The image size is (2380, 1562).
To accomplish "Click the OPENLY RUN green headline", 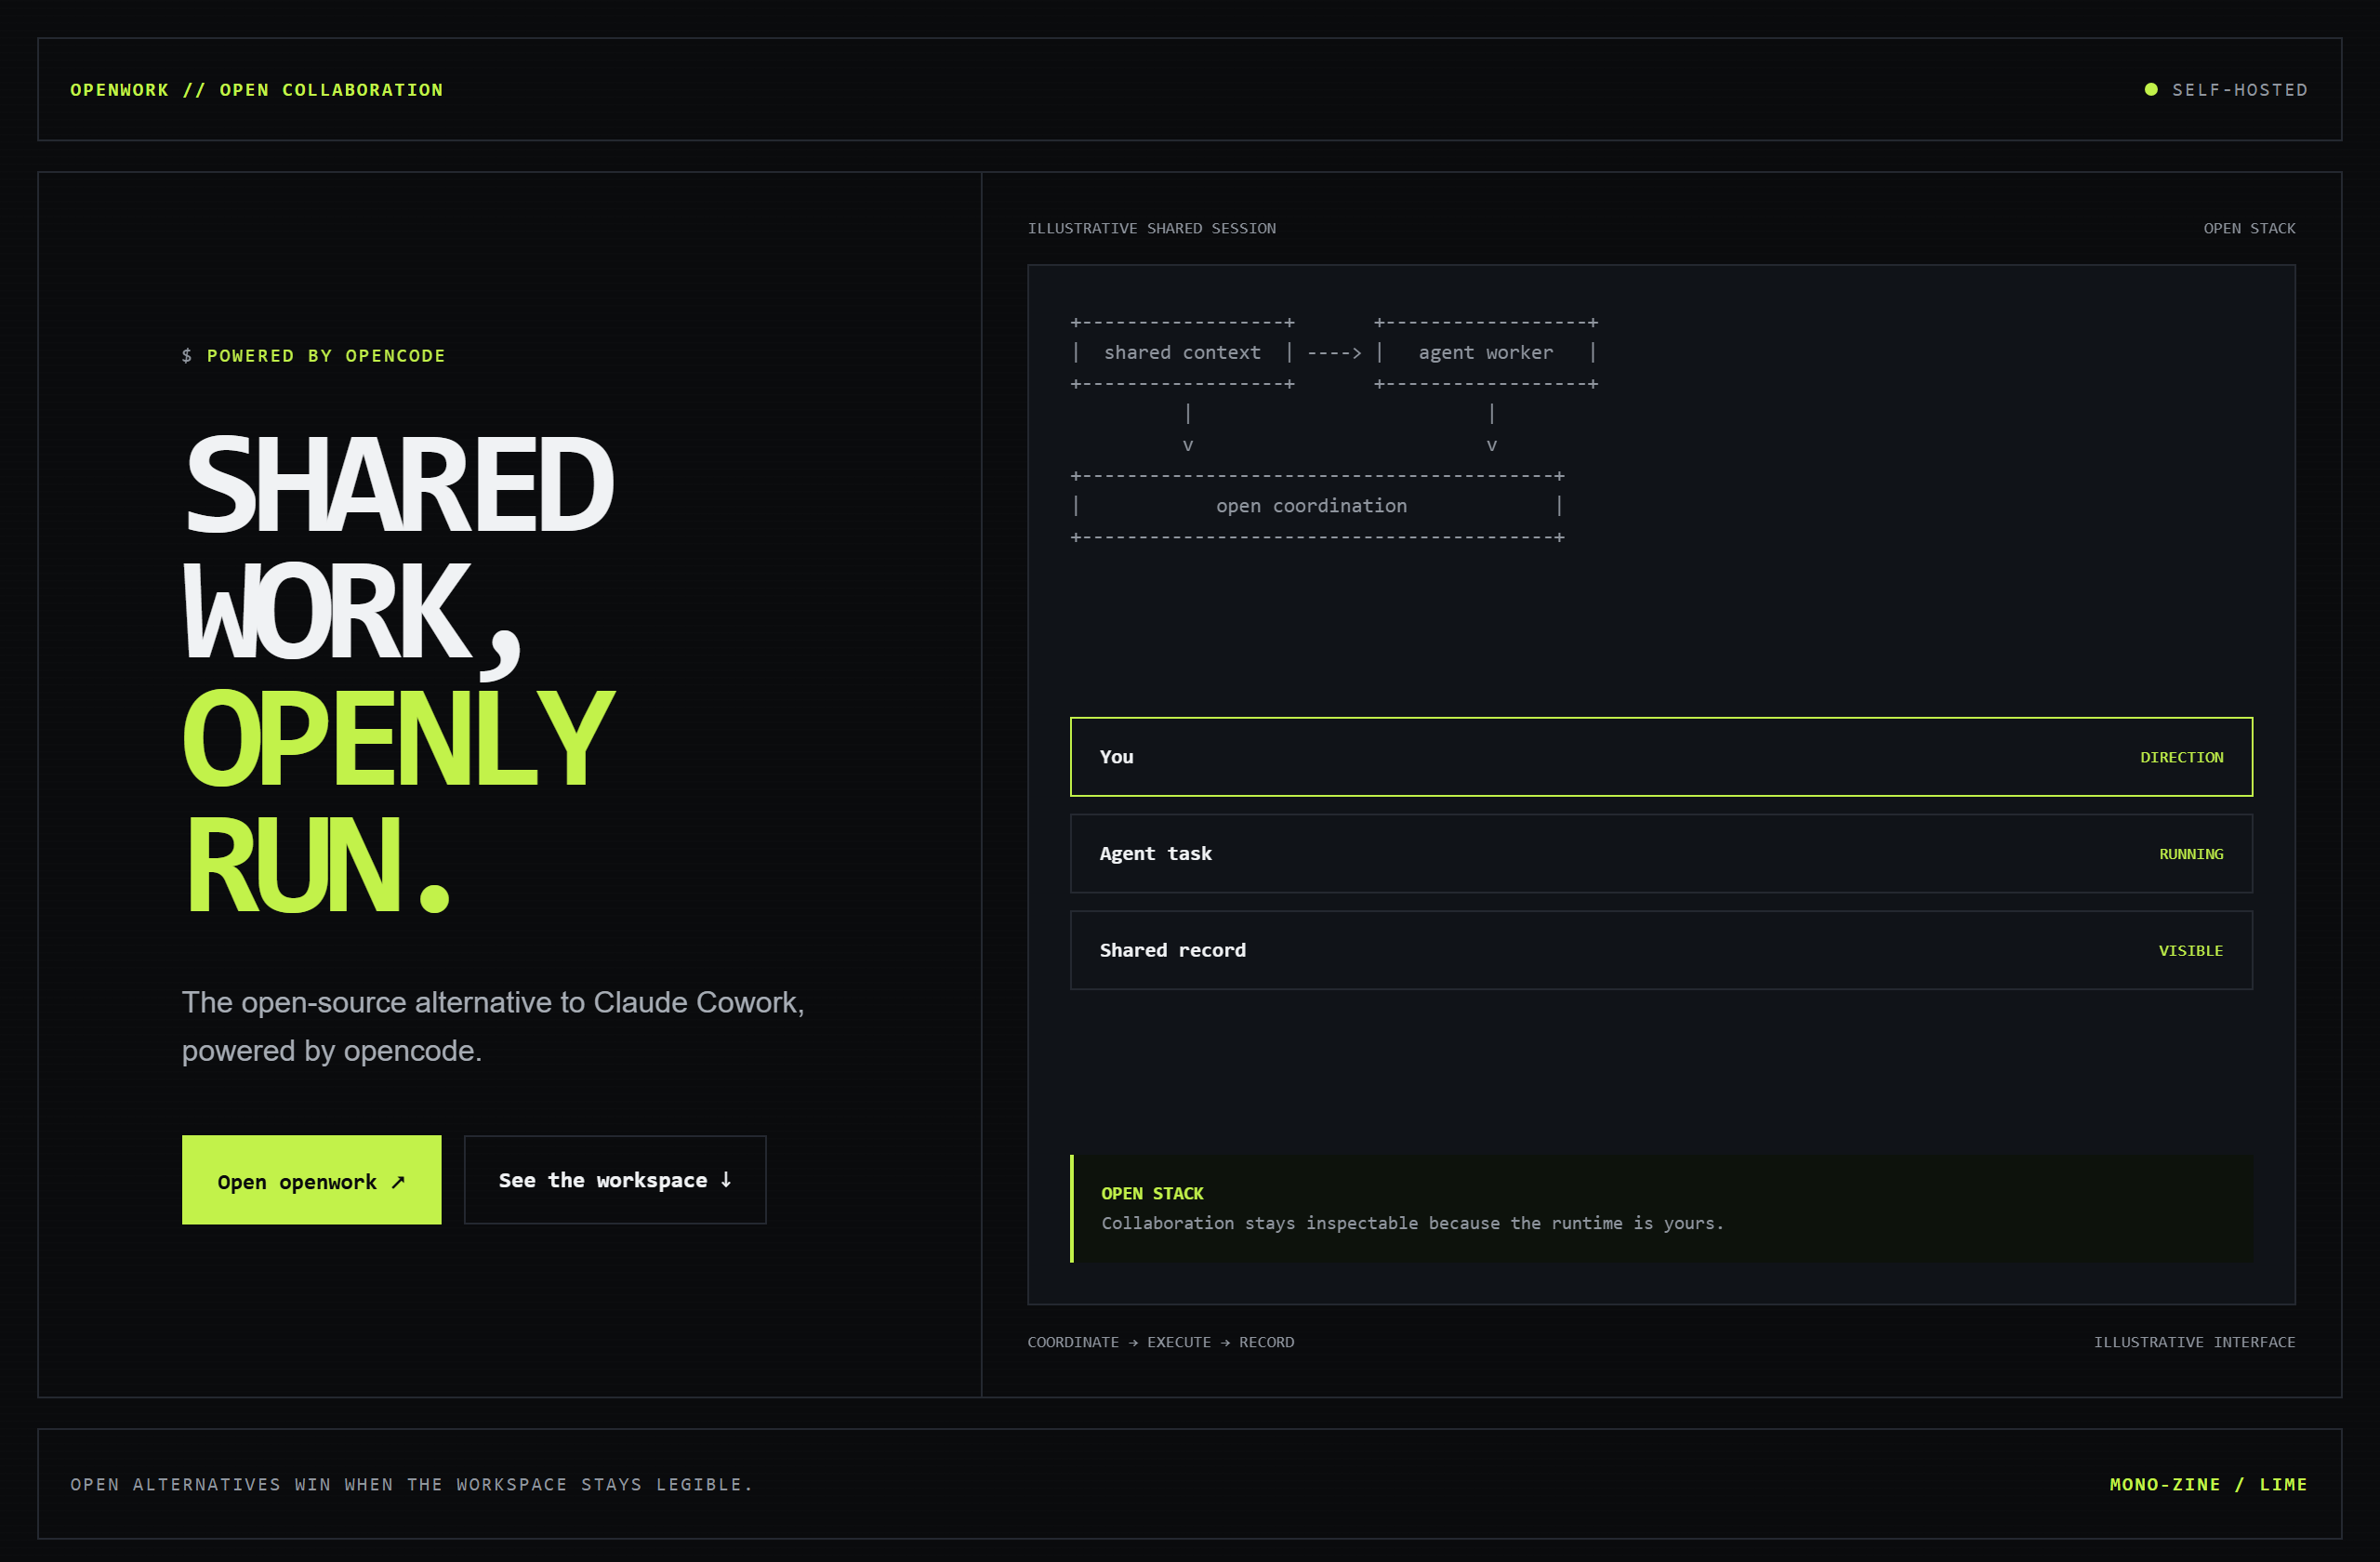I will click(x=398, y=803).
